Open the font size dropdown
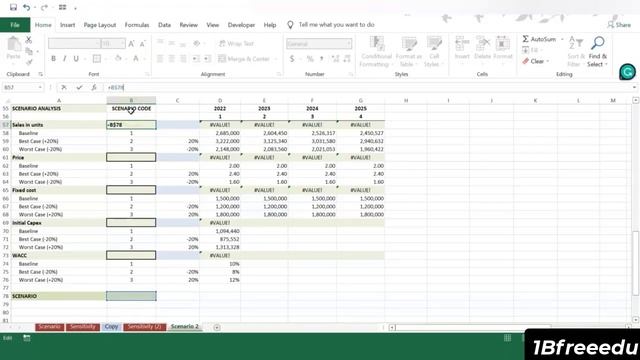 click(x=122, y=44)
